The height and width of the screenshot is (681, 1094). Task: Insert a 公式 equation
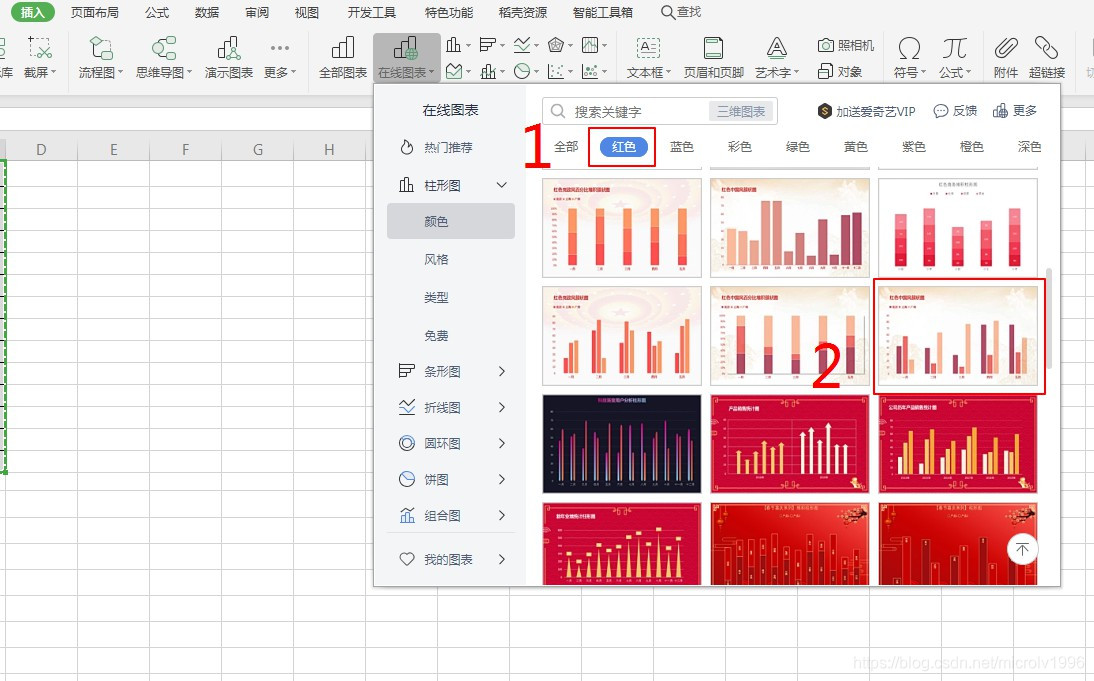tap(954, 57)
